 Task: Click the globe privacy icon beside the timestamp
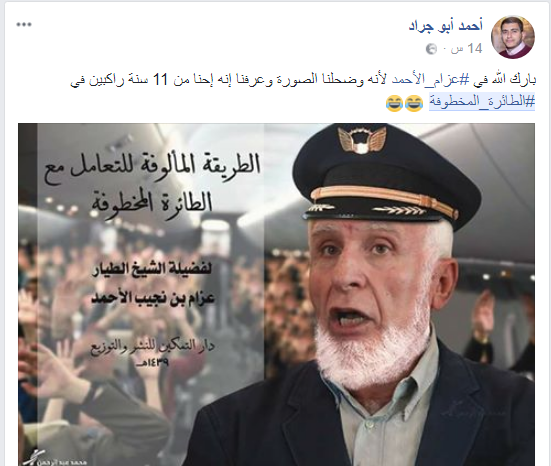pyautogui.click(x=431, y=49)
